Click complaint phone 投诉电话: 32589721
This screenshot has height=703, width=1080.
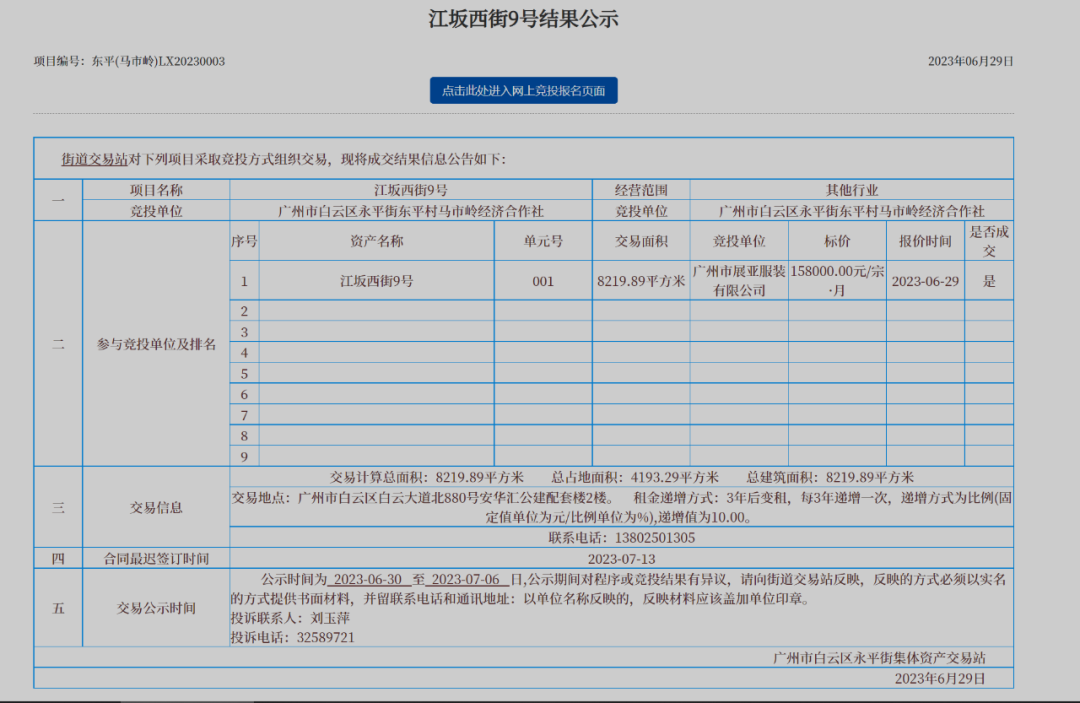pos(293,638)
